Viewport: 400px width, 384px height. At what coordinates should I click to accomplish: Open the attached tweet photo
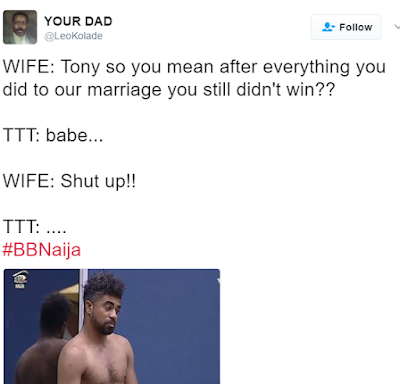pos(112,326)
